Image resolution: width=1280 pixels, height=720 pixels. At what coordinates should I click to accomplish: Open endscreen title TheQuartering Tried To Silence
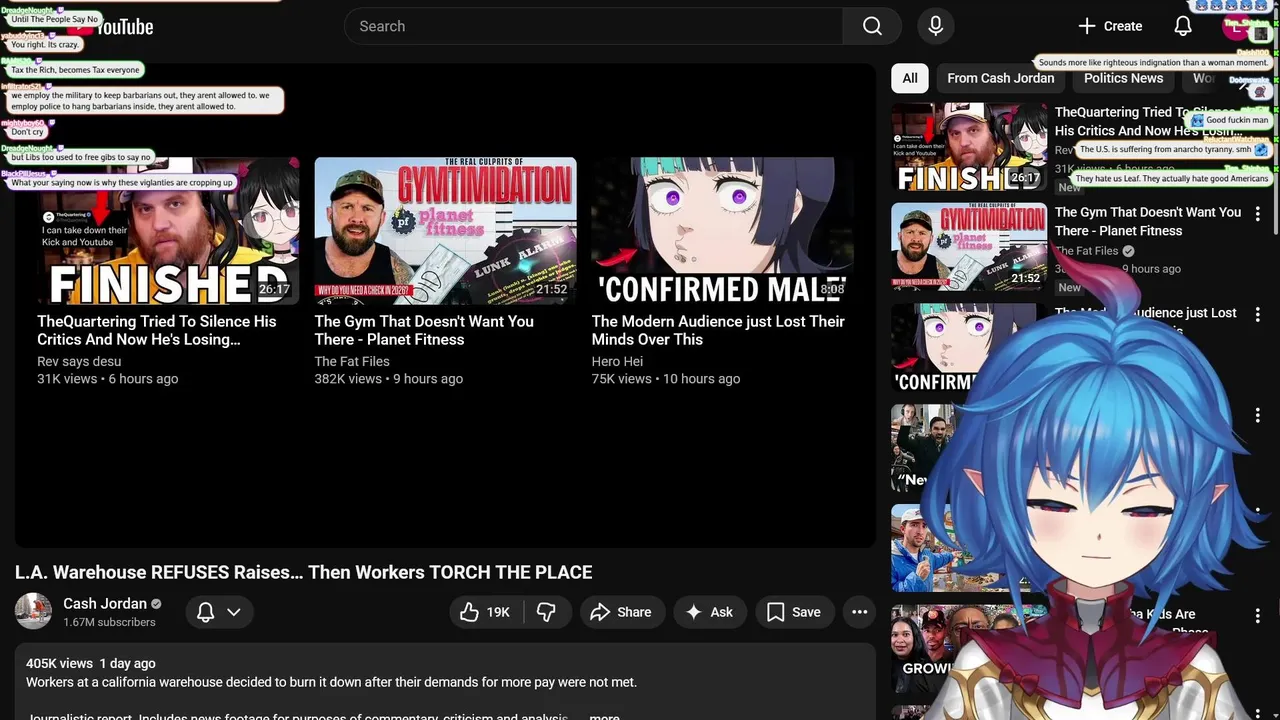point(157,330)
